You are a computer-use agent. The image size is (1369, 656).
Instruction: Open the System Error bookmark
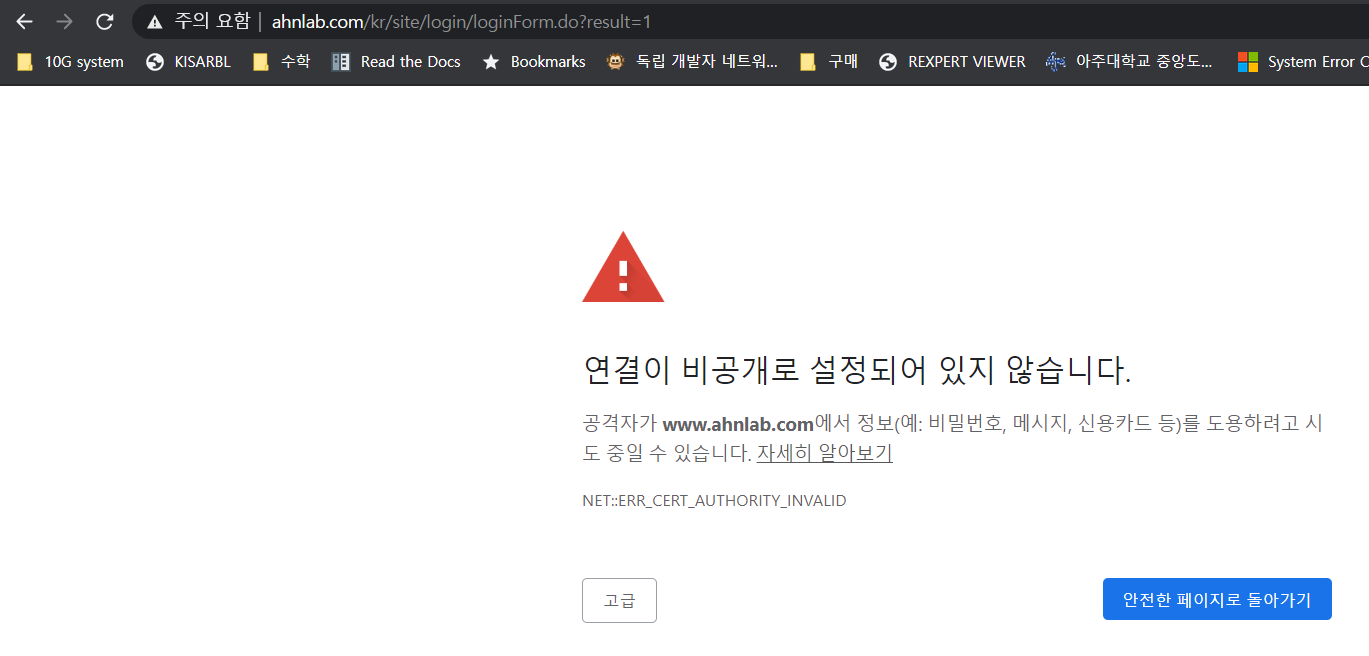(1302, 62)
